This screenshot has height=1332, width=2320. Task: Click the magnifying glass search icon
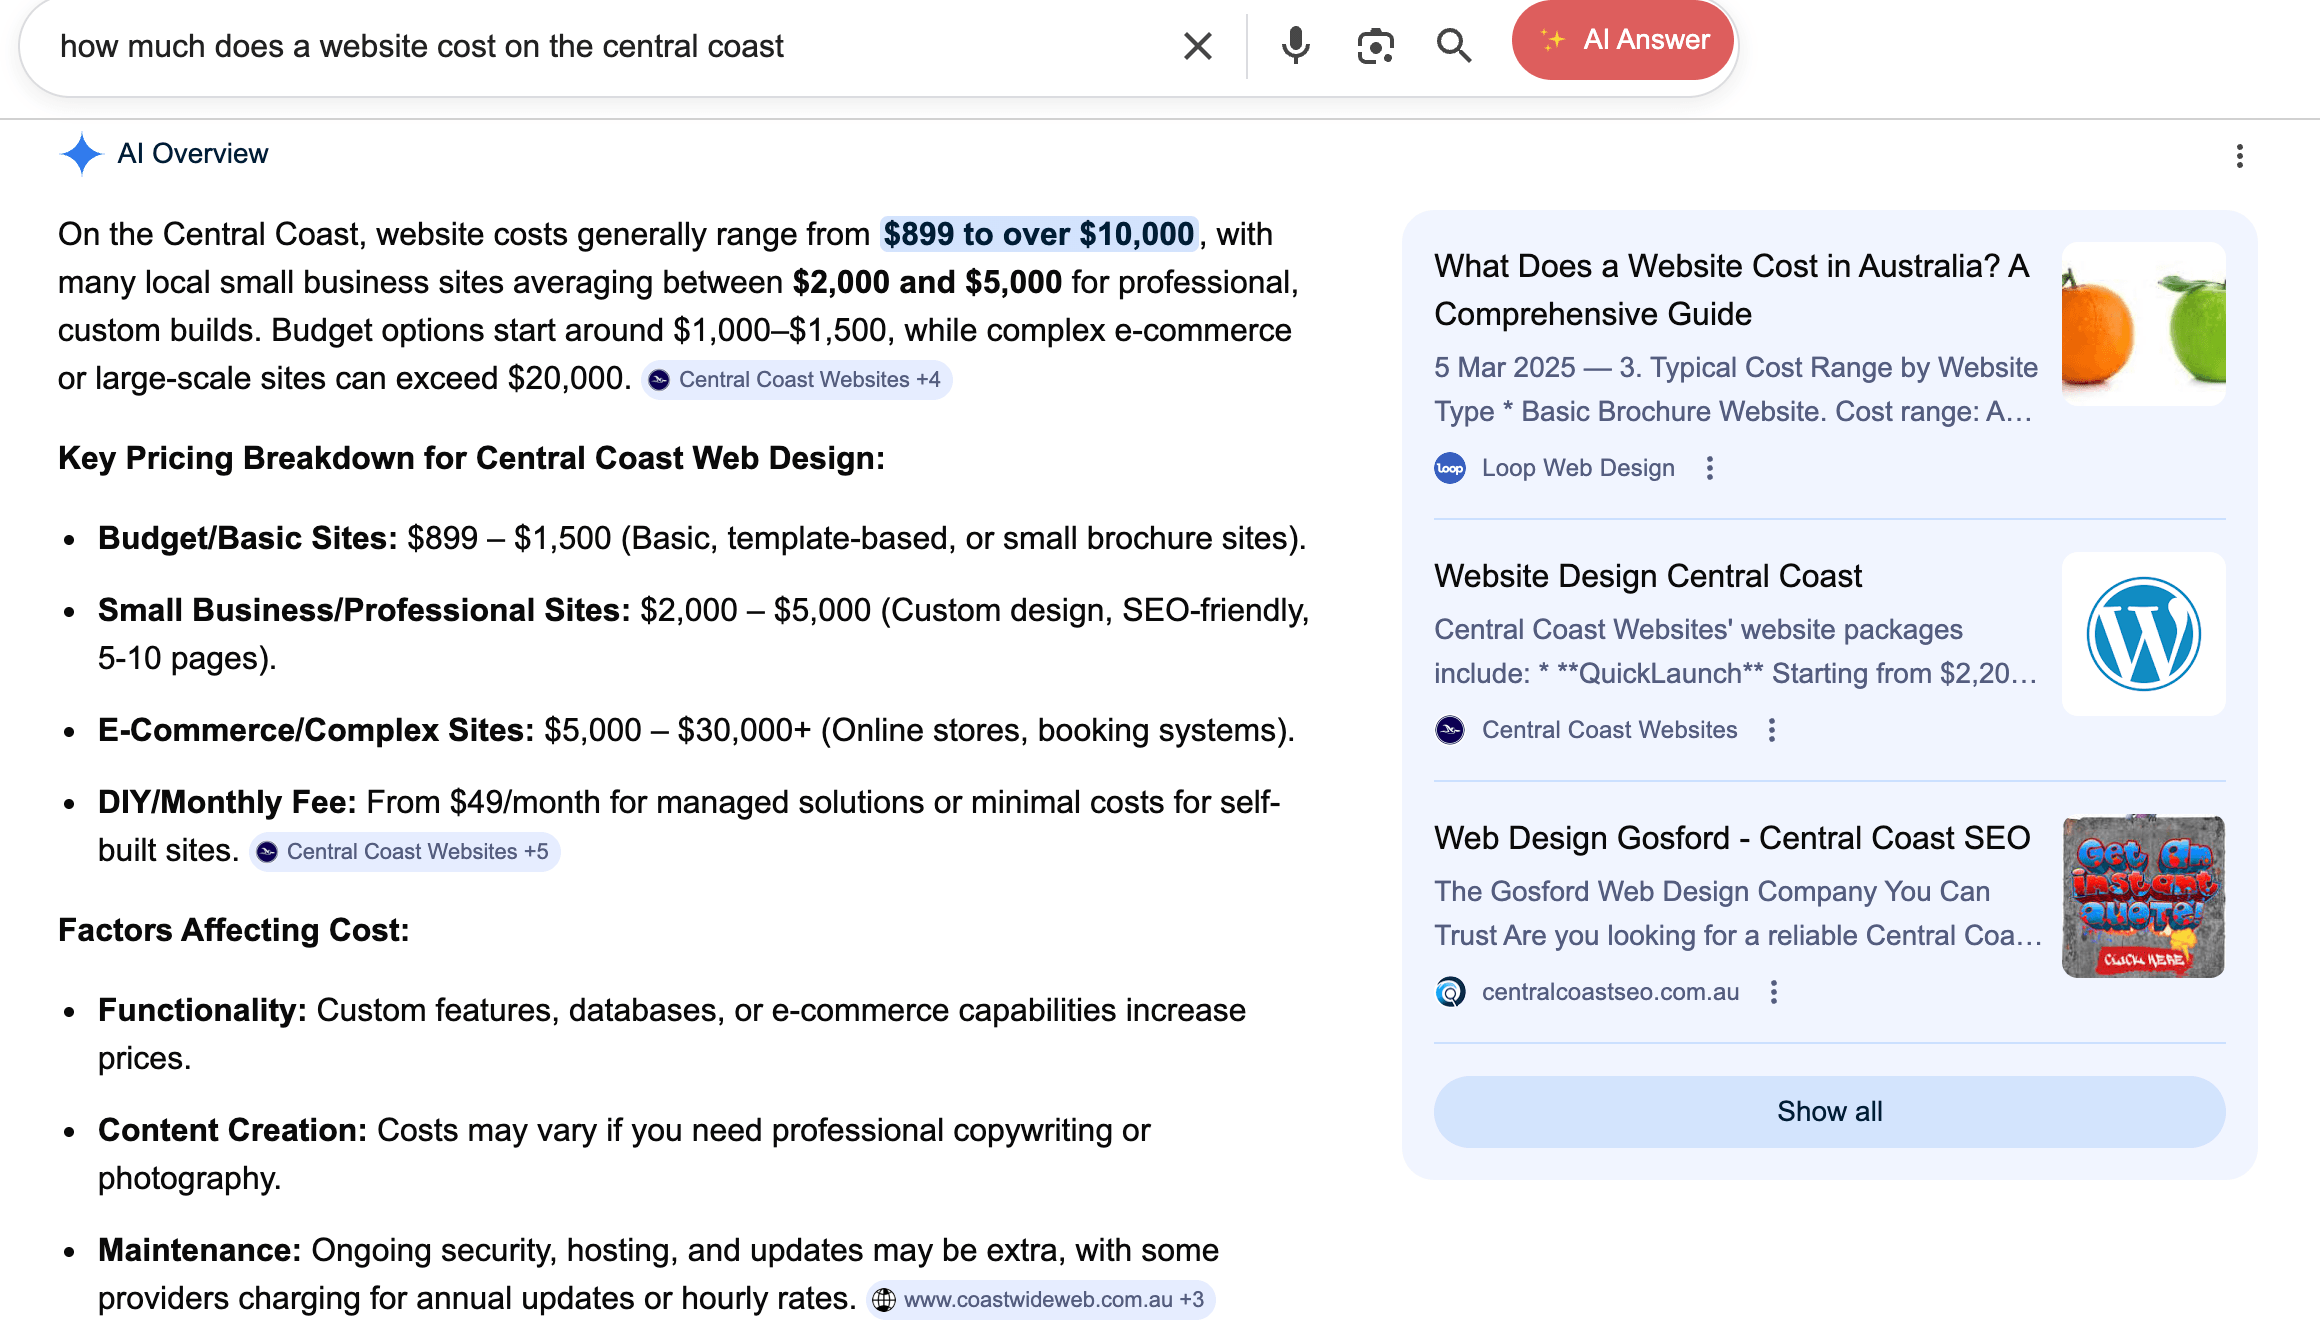coord(1453,46)
